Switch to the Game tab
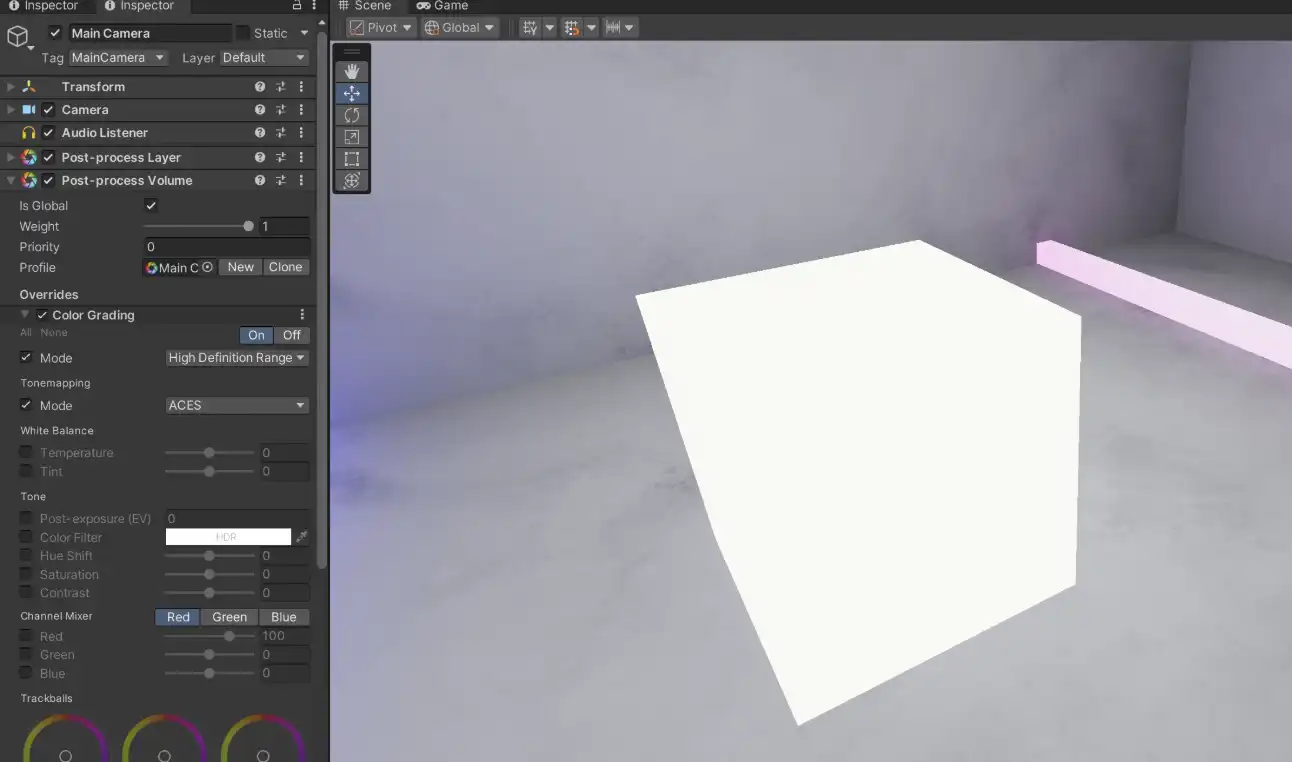The height and width of the screenshot is (762, 1292). tap(442, 6)
